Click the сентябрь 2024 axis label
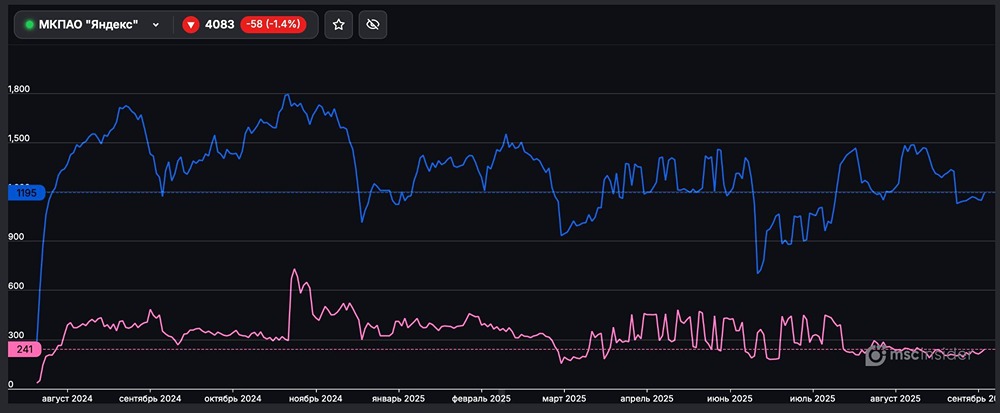The image size is (1000, 413). tap(150, 398)
